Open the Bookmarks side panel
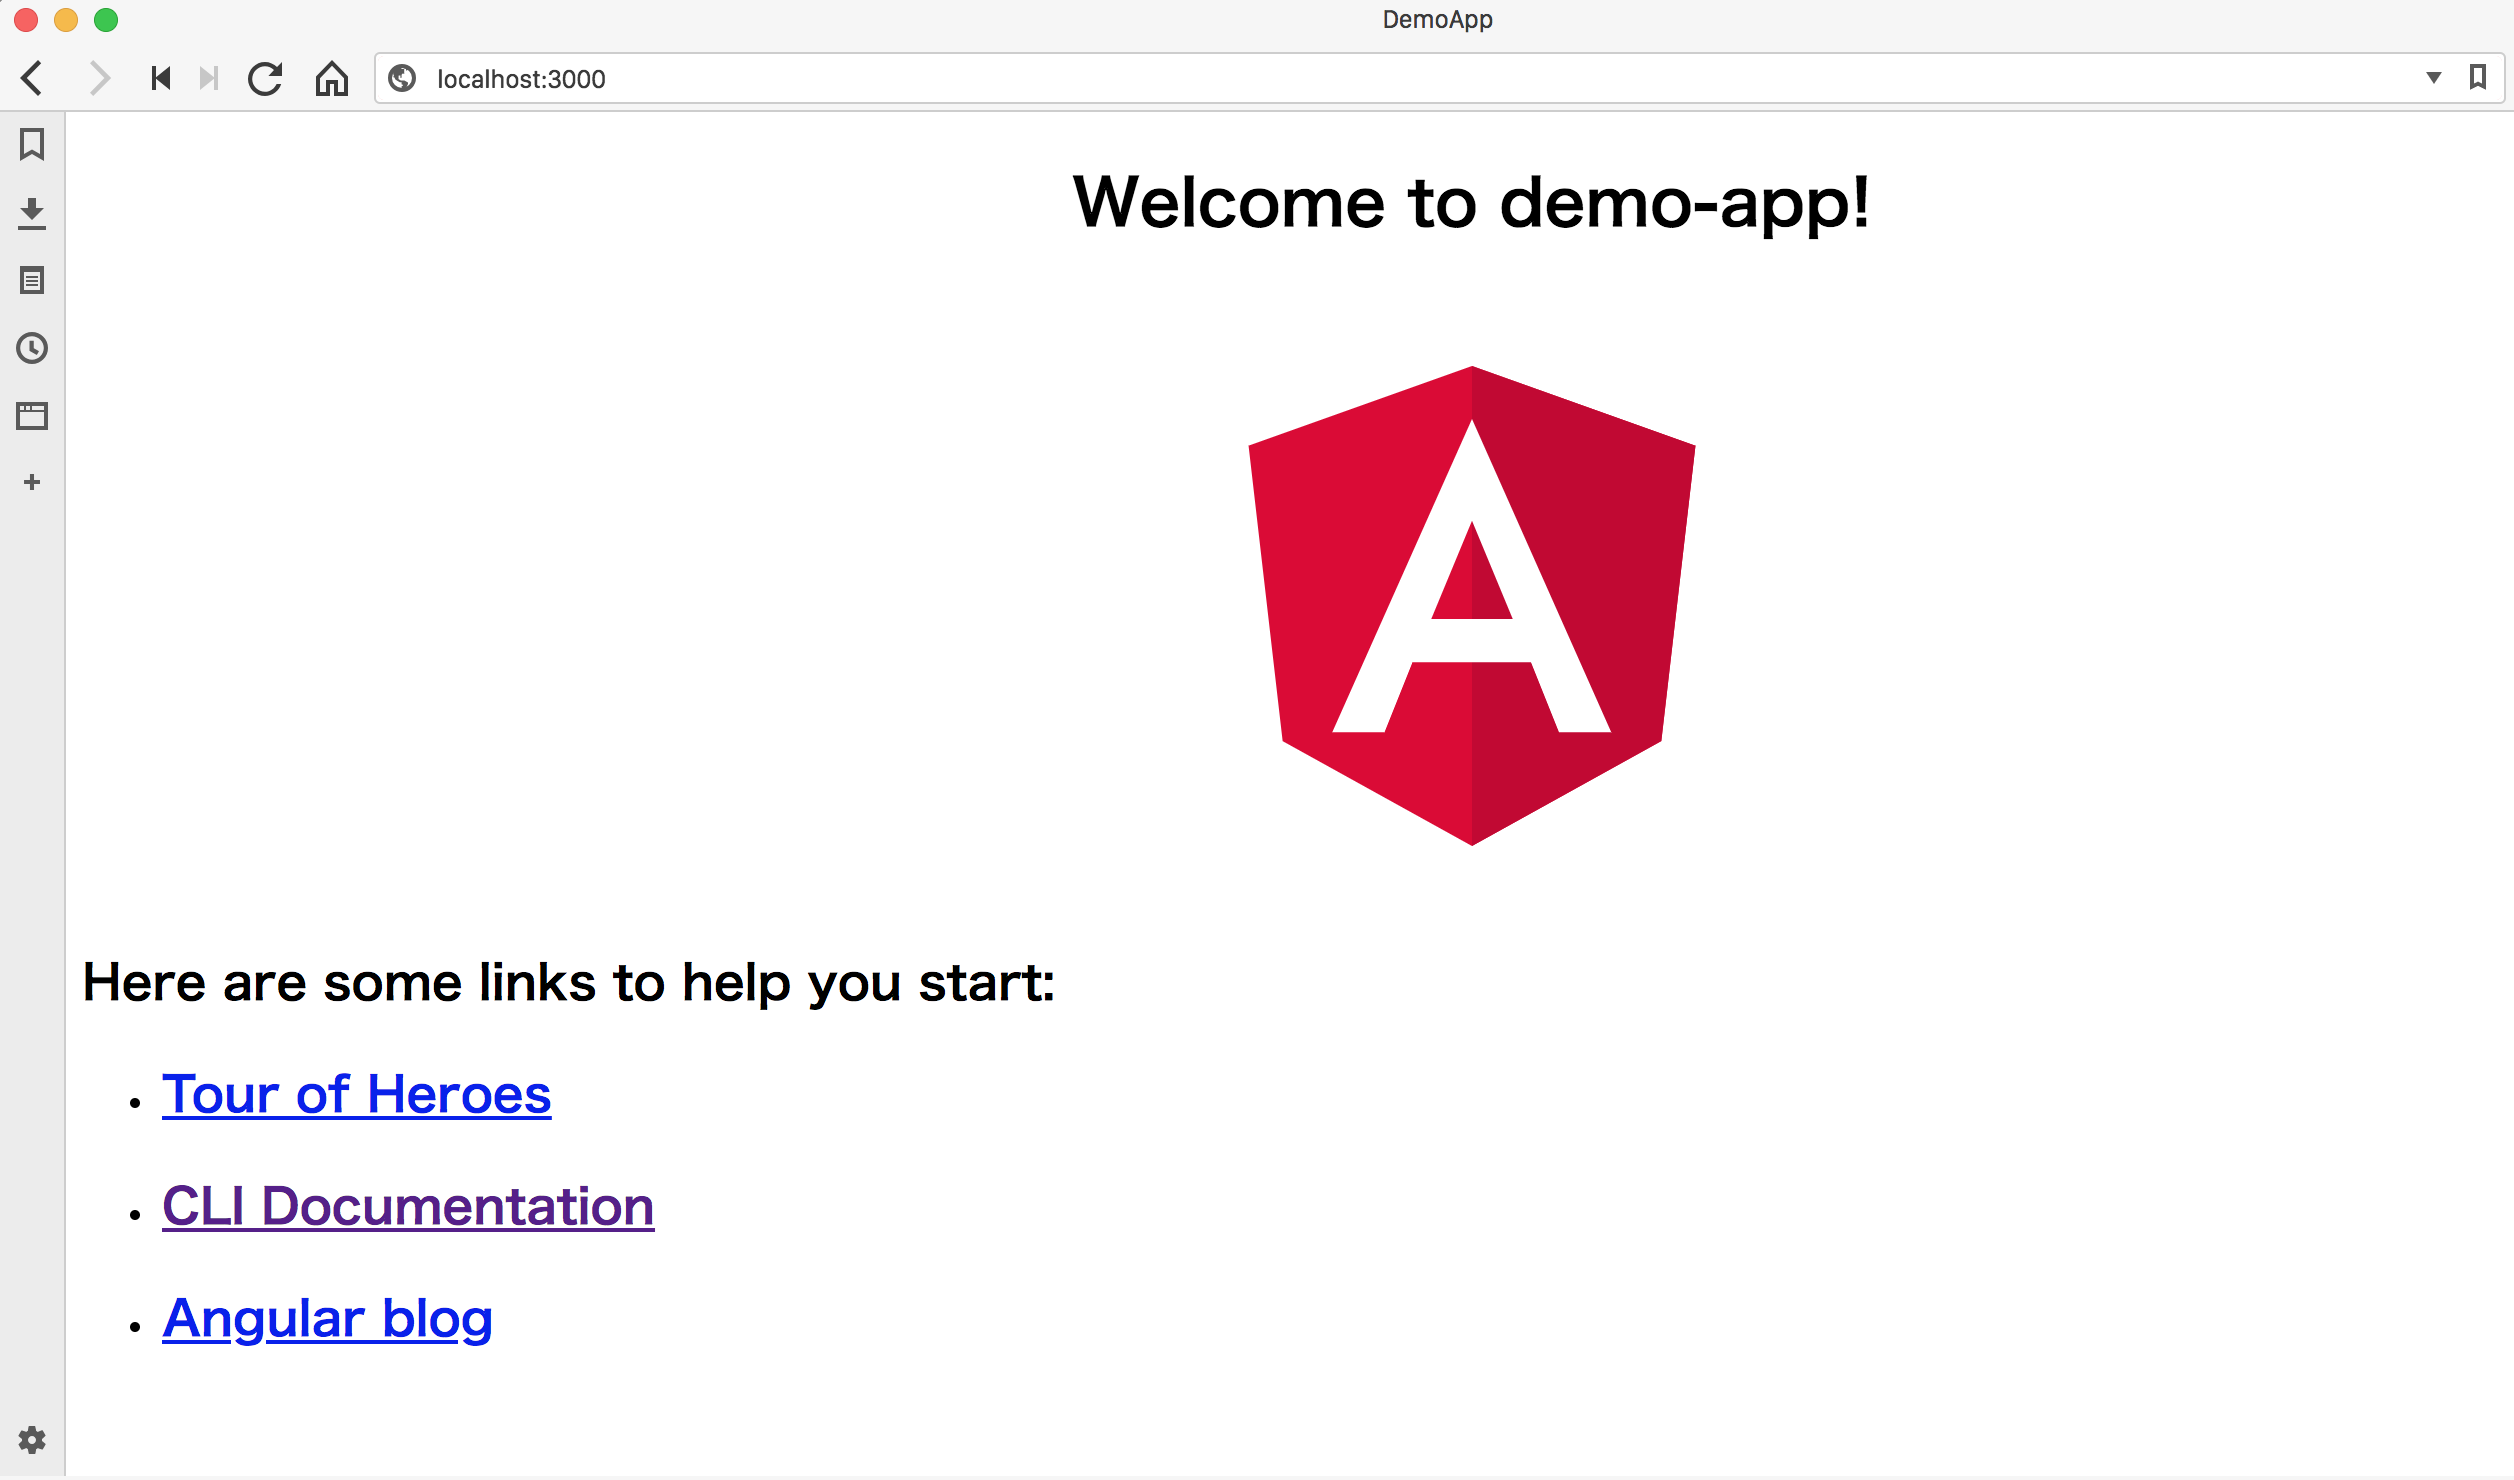This screenshot has height=1480, width=2514. click(32, 144)
